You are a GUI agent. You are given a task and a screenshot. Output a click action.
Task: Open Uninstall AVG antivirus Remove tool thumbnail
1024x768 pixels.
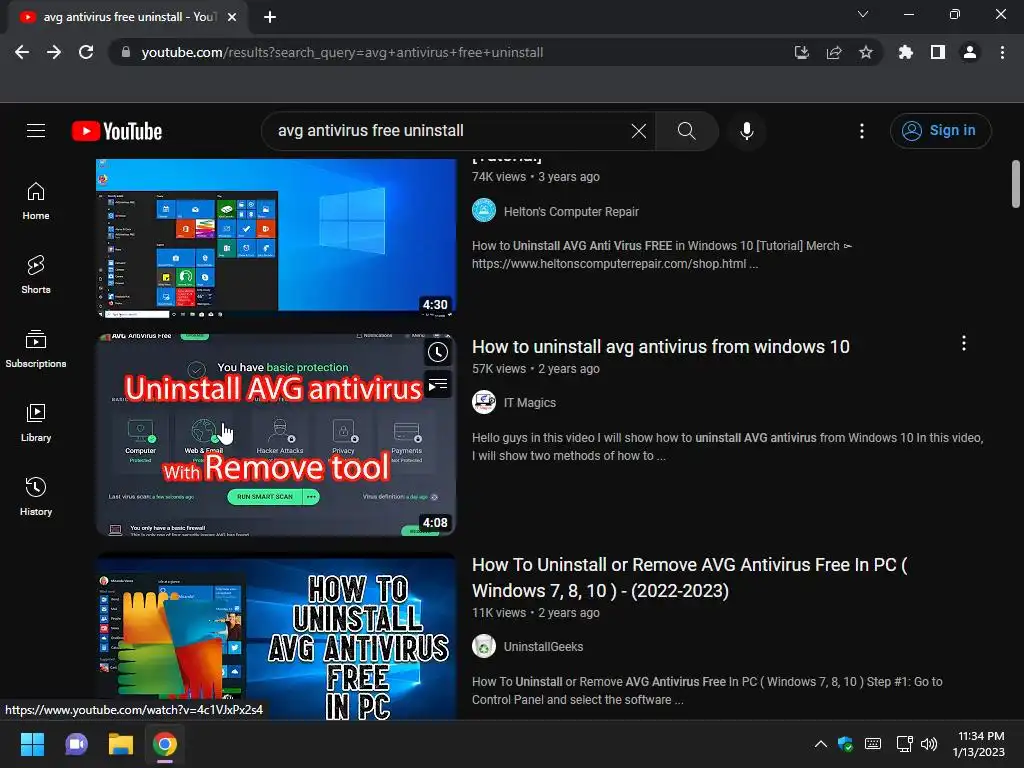click(x=276, y=435)
